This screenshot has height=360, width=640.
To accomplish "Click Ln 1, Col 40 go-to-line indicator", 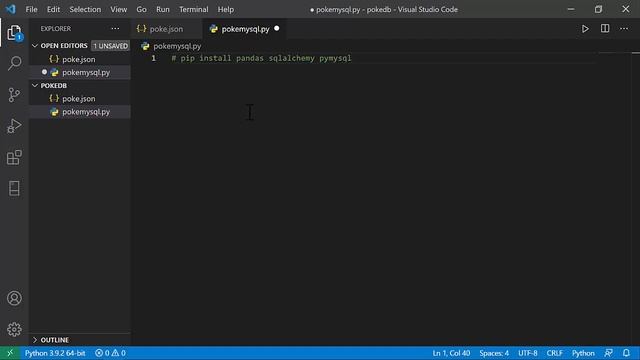I will pos(451,353).
